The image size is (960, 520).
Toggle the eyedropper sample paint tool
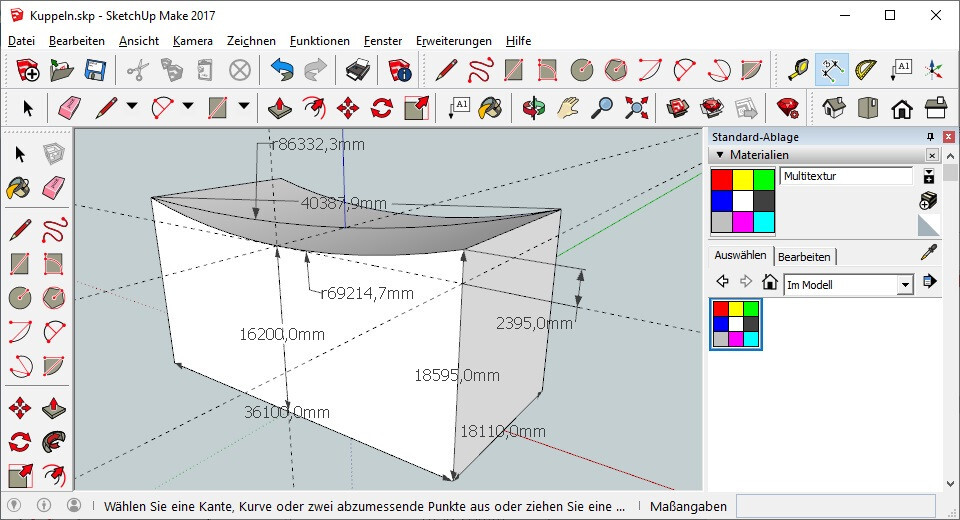(x=929, y=252)
